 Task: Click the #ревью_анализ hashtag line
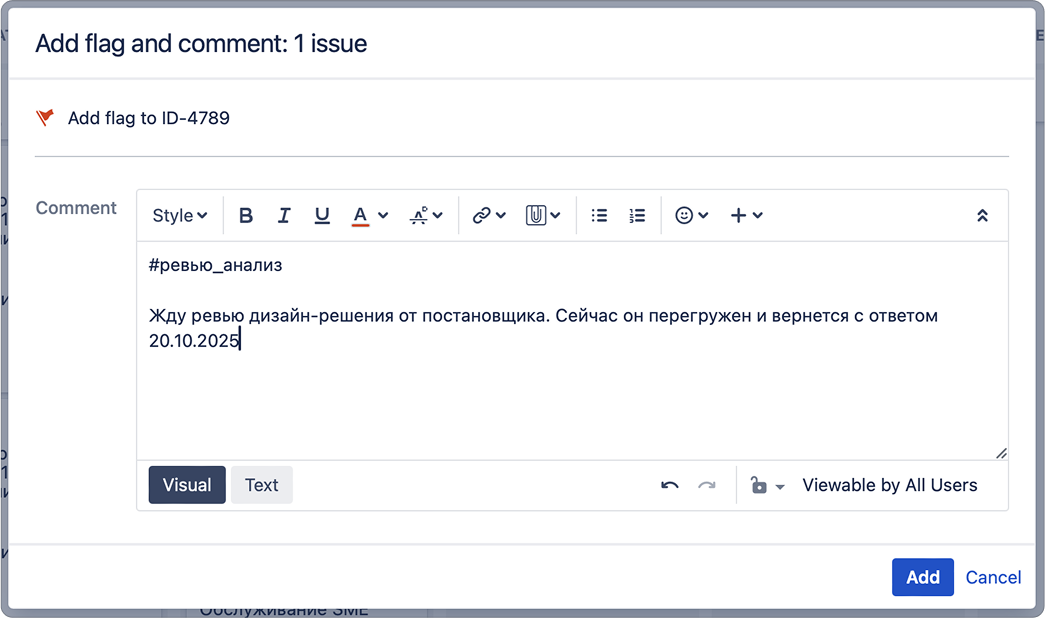click(215, 265)
